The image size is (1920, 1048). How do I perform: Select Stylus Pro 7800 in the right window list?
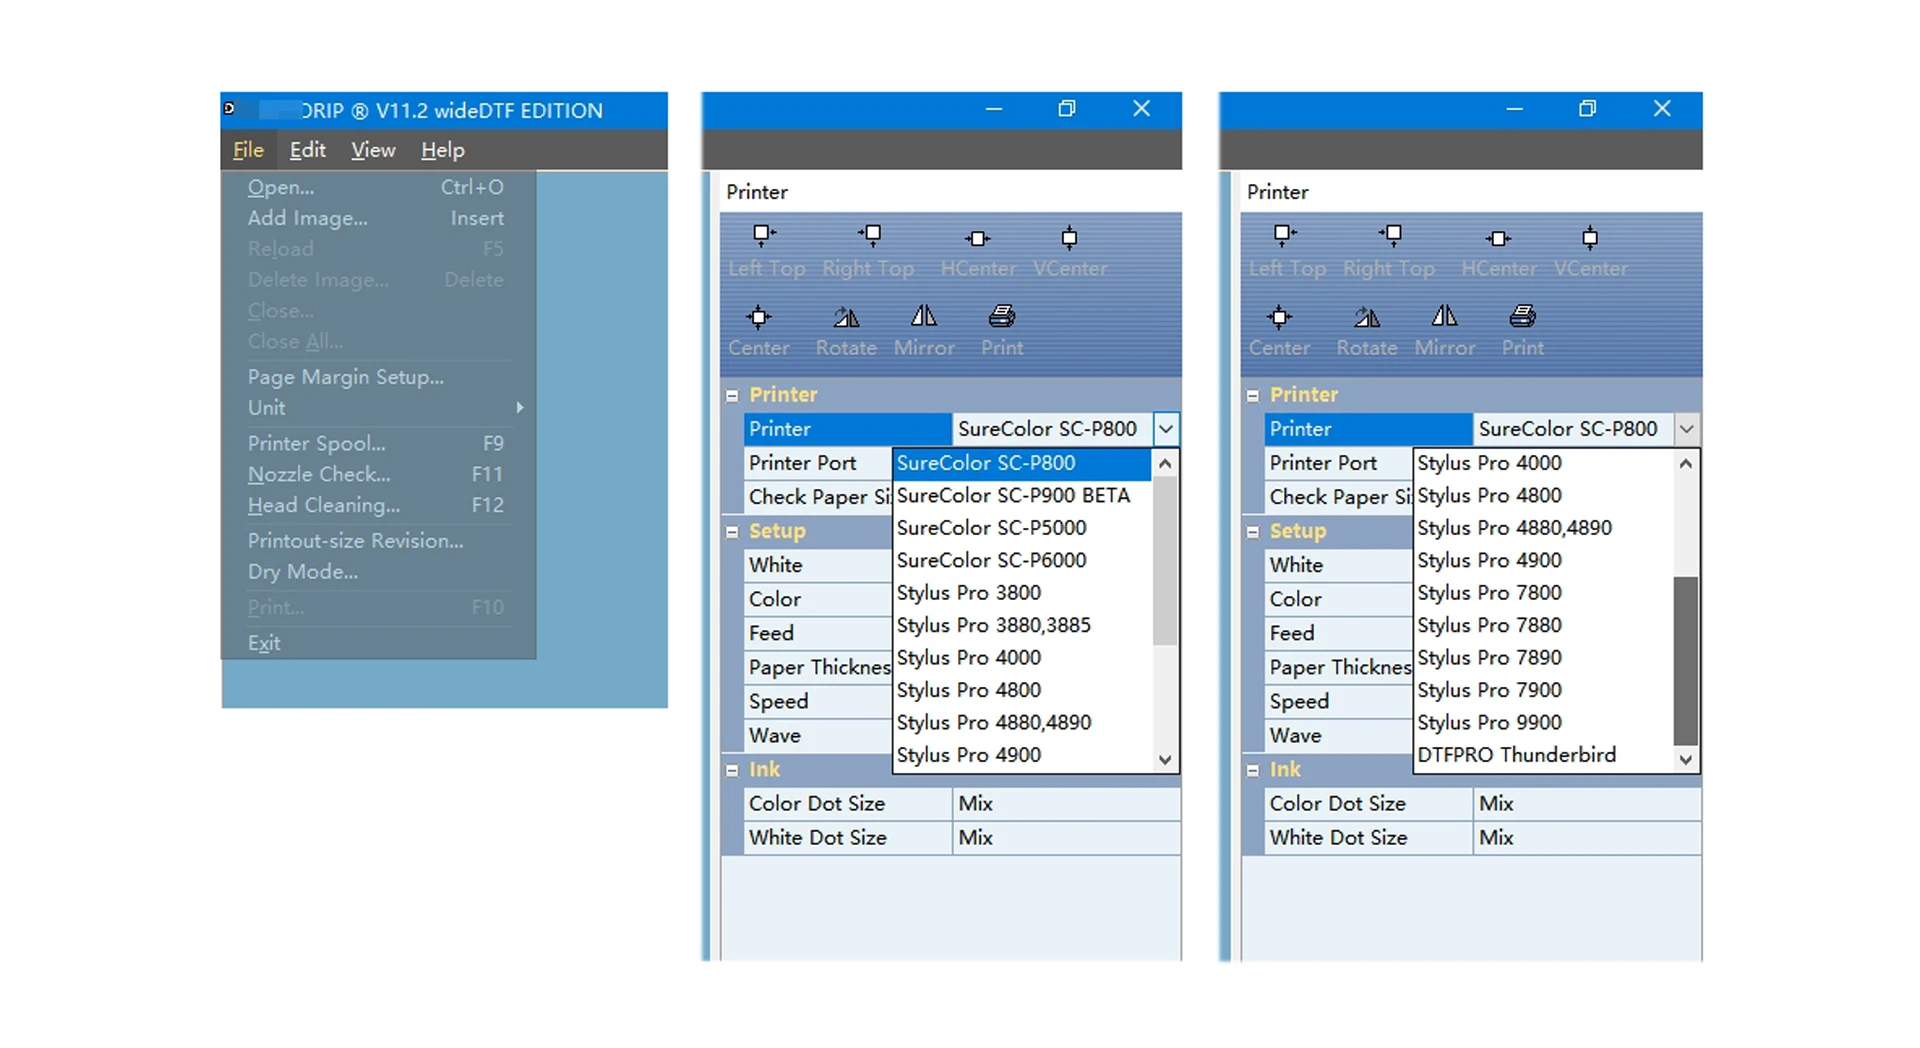click(x=1543, y=593)
